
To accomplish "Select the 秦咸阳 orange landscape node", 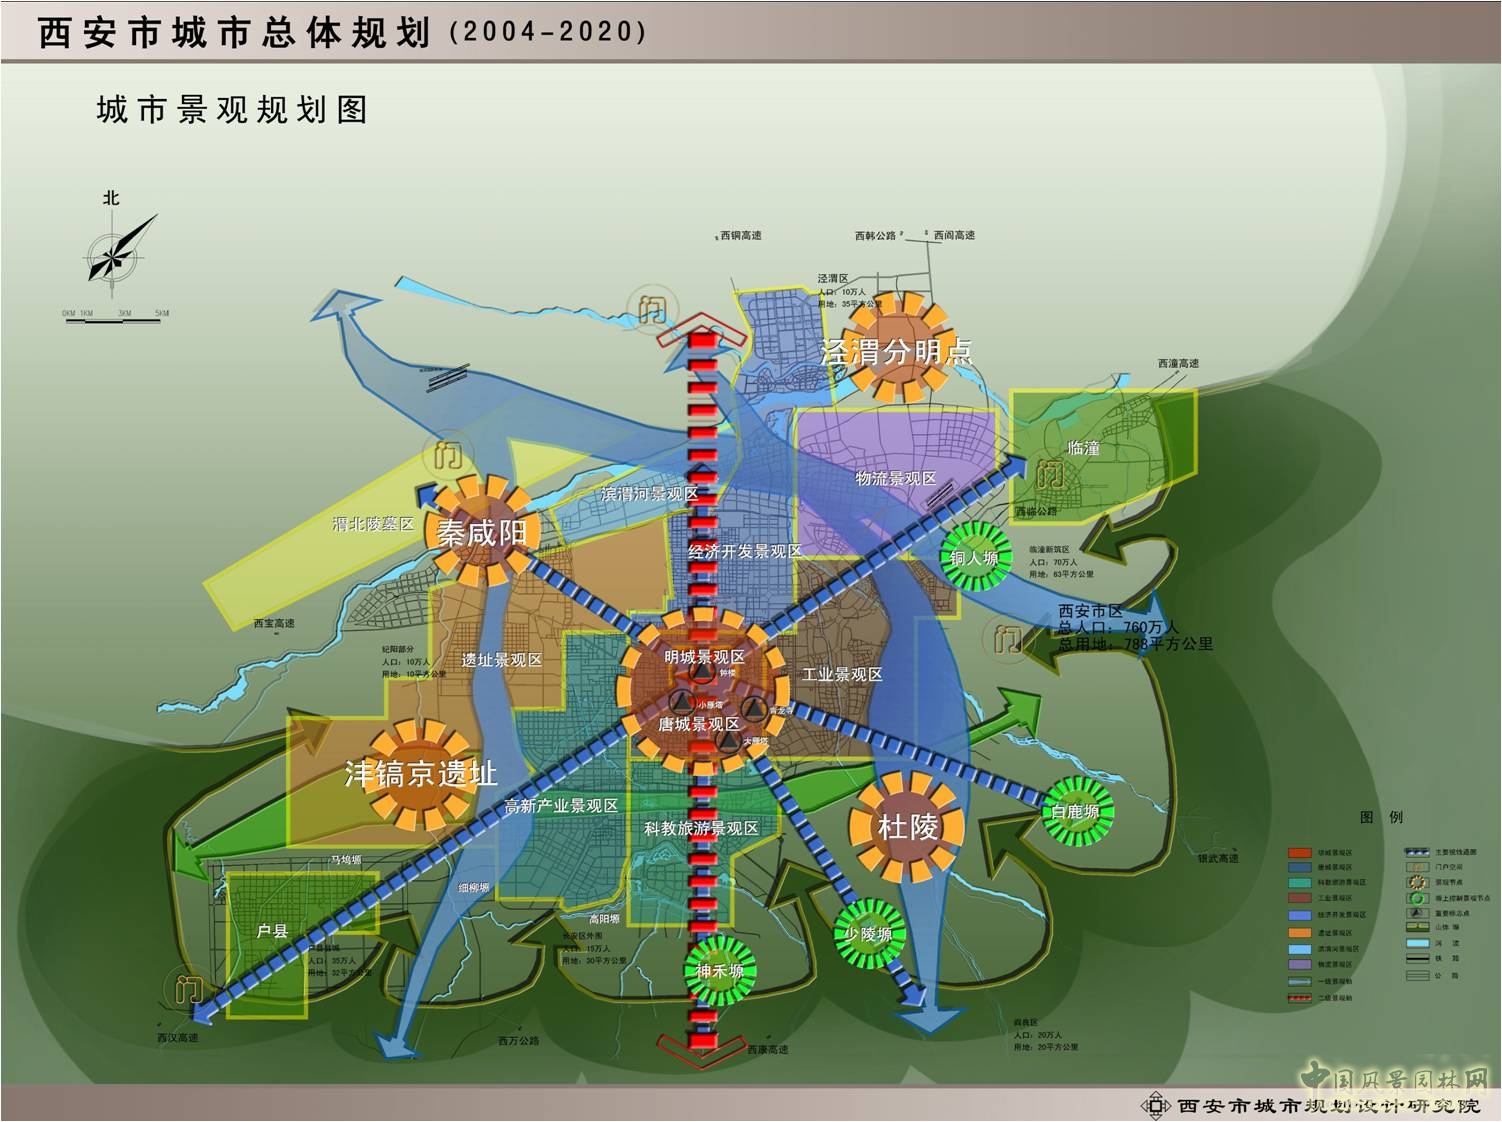I will (x=481, y=532).
